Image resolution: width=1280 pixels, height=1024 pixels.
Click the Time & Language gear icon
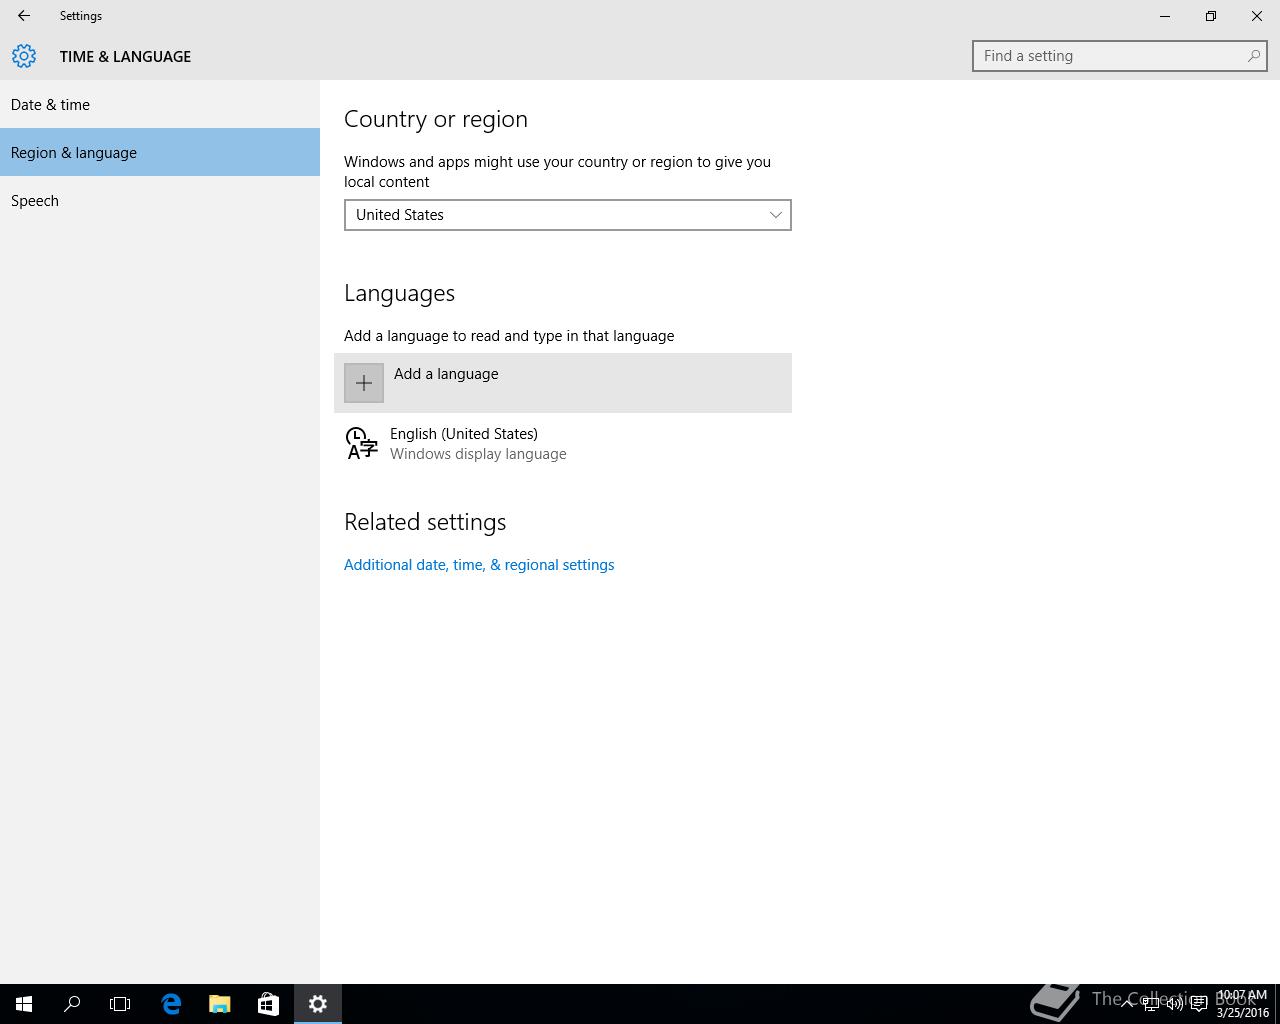click(24, 56)
